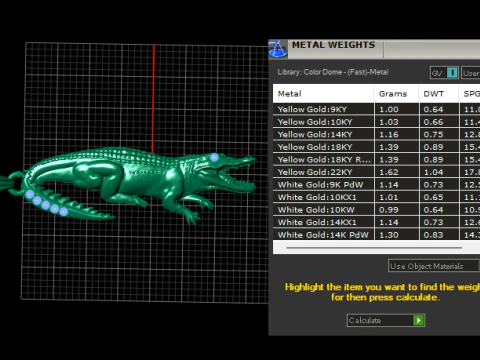Click the METAL WEIGHTS title tab

click(x=333, y=45)
